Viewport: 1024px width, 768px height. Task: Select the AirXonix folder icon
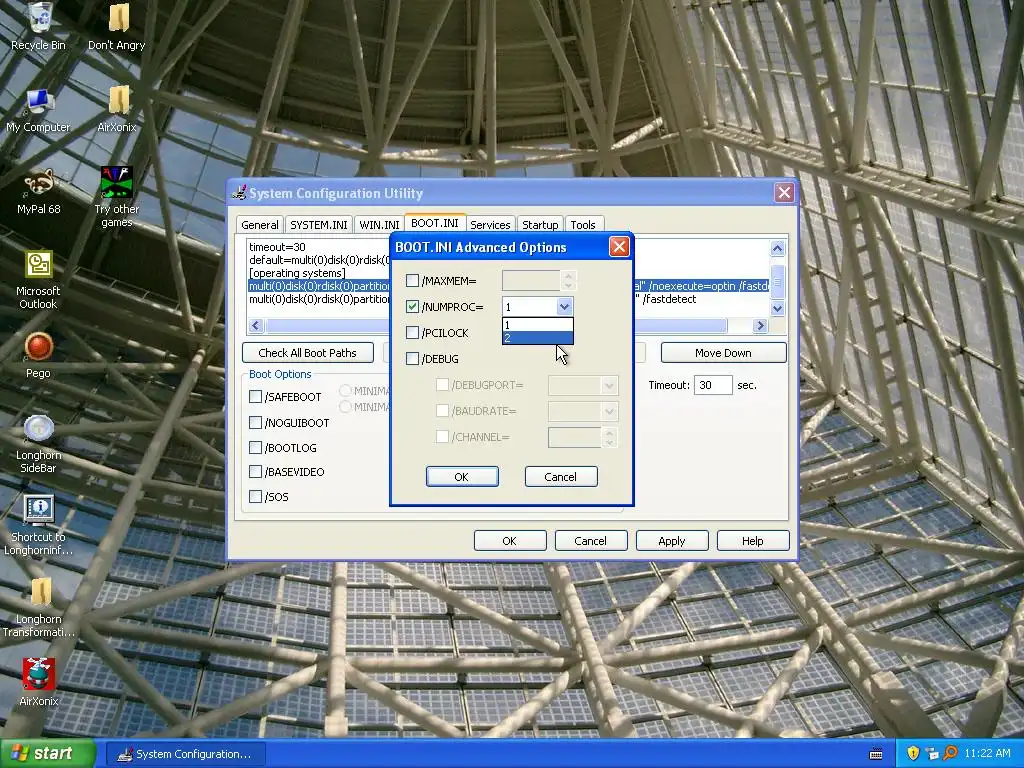coord(117,108)
